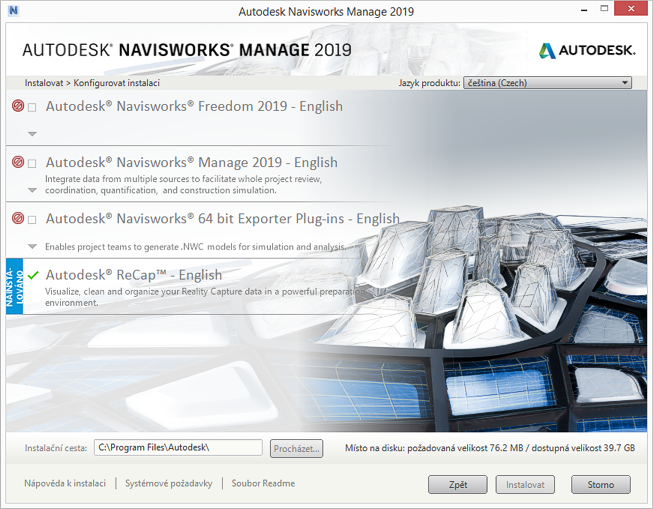Expand the 64 bit Exporter Plug-ins options arrow
Image resolution: width=653 pixels, height=509 pixels.
coord(32,246)
